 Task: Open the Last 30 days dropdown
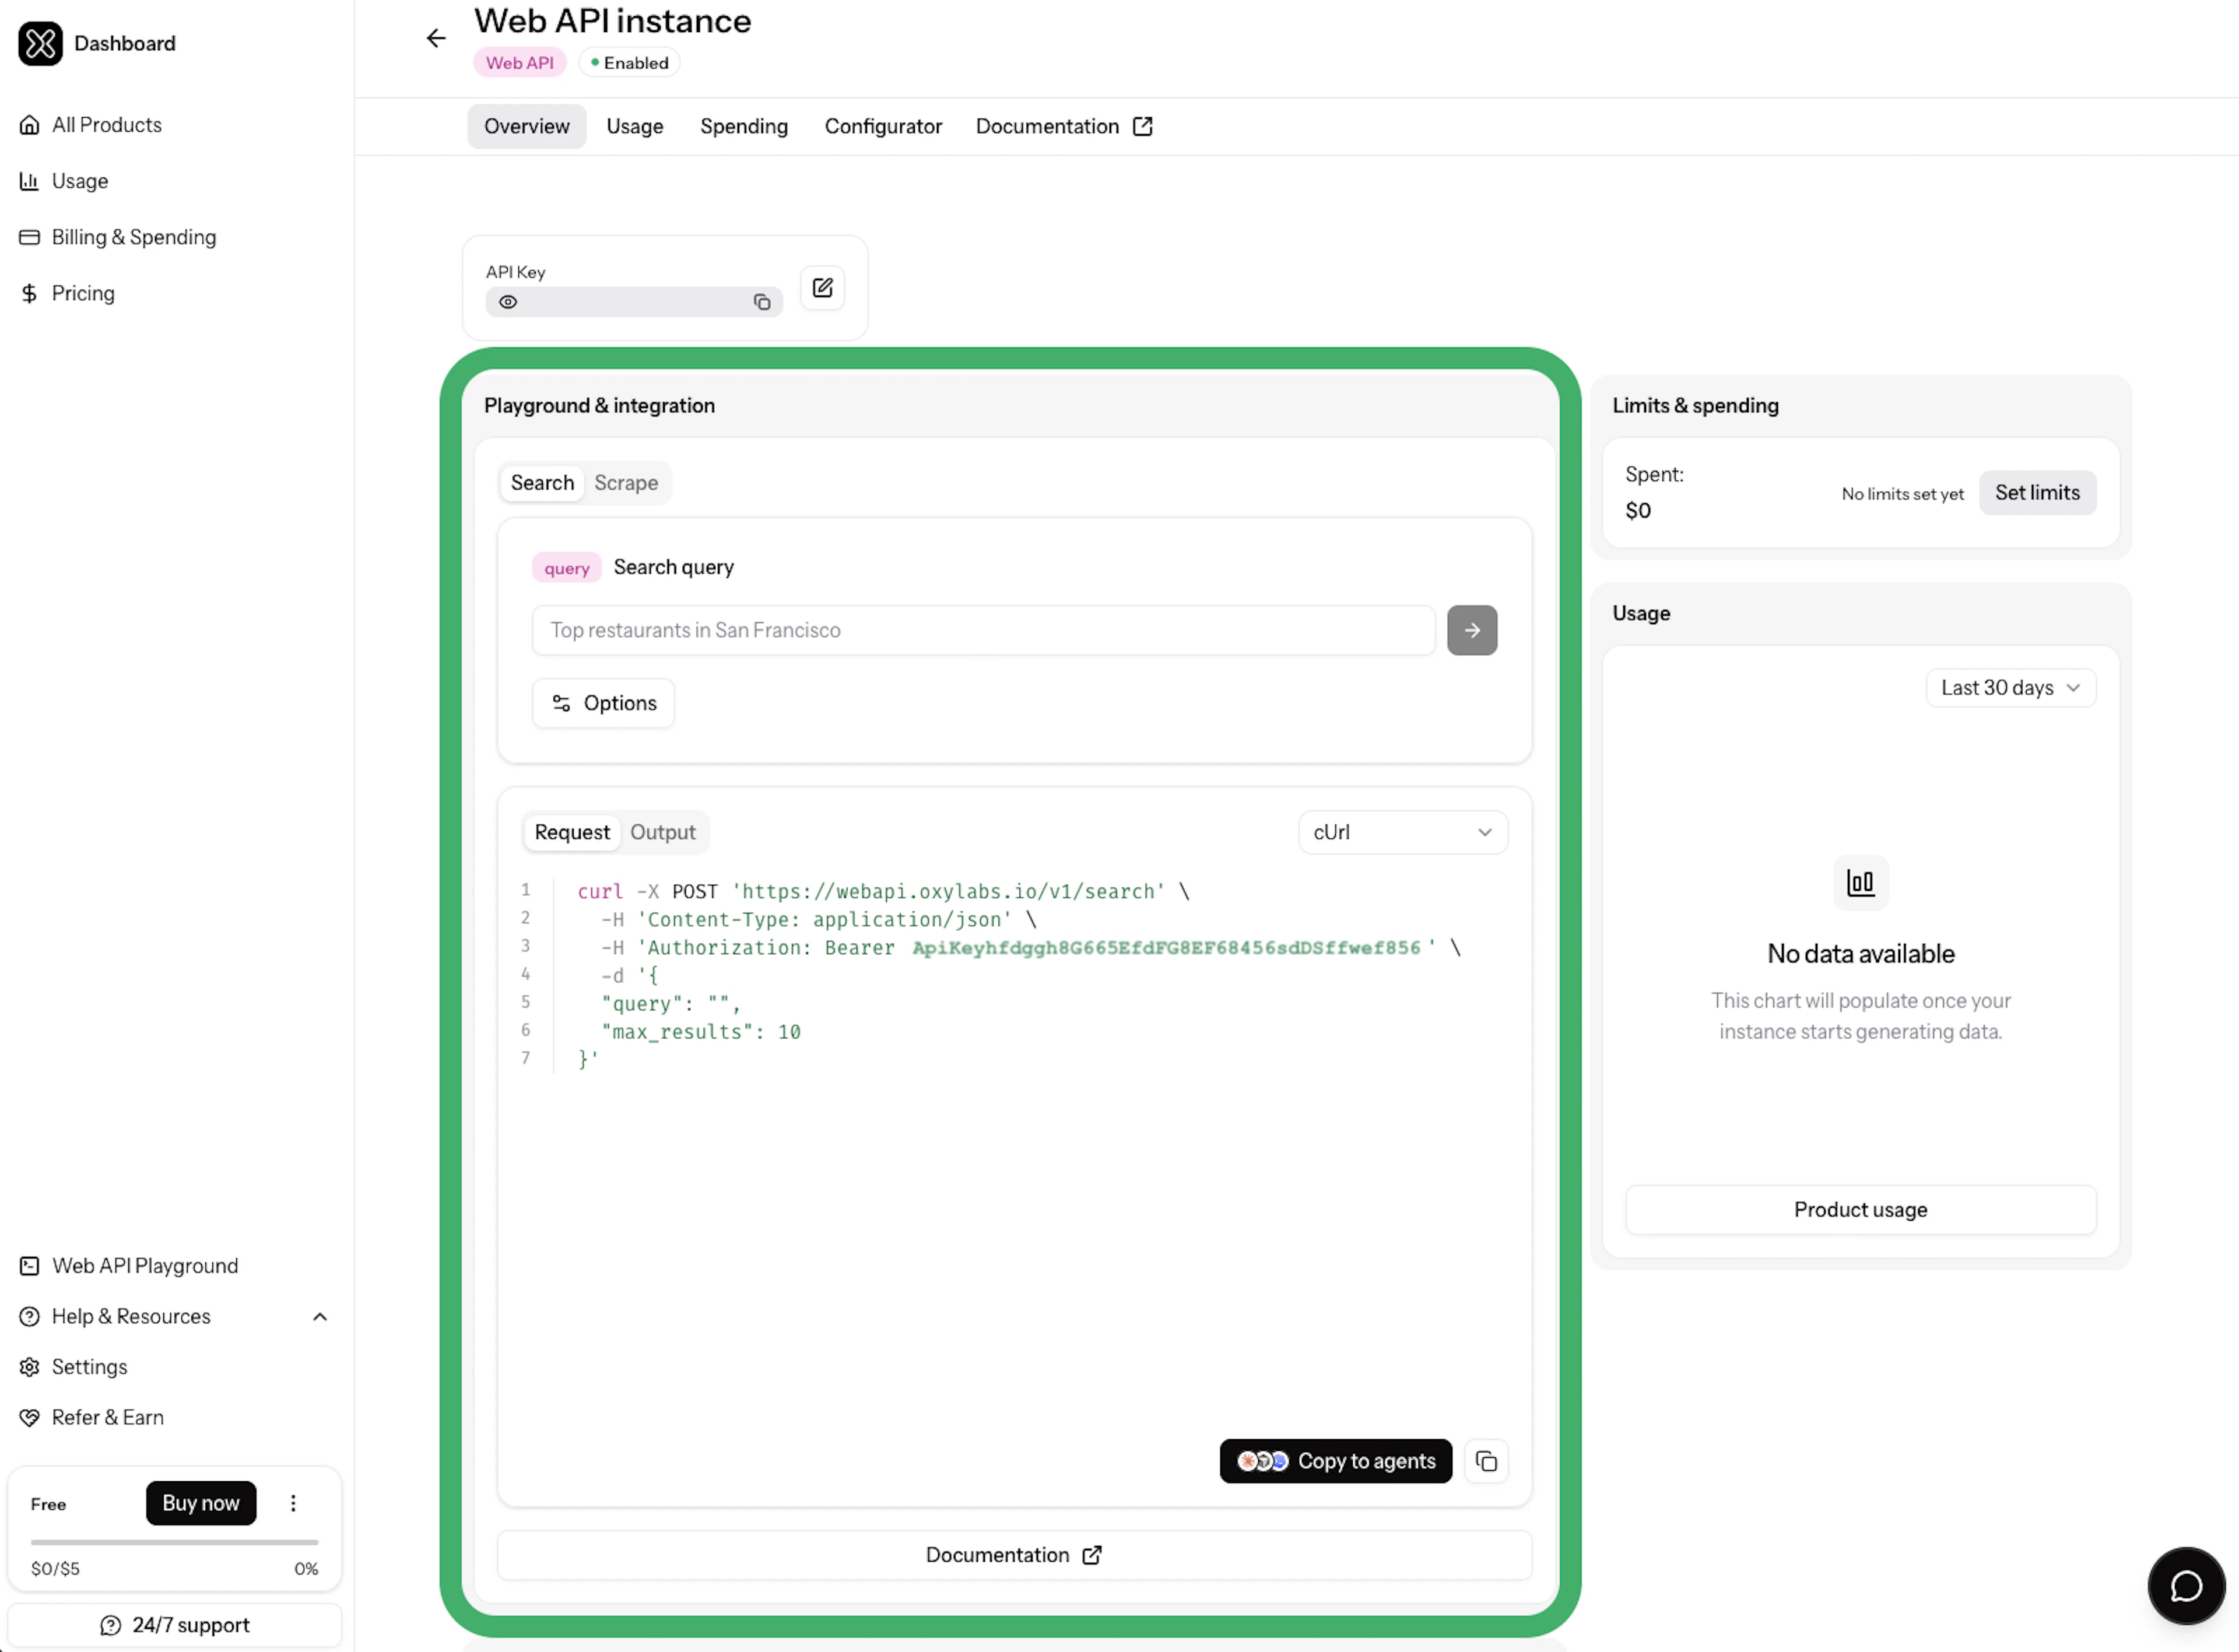[2010, 688]
